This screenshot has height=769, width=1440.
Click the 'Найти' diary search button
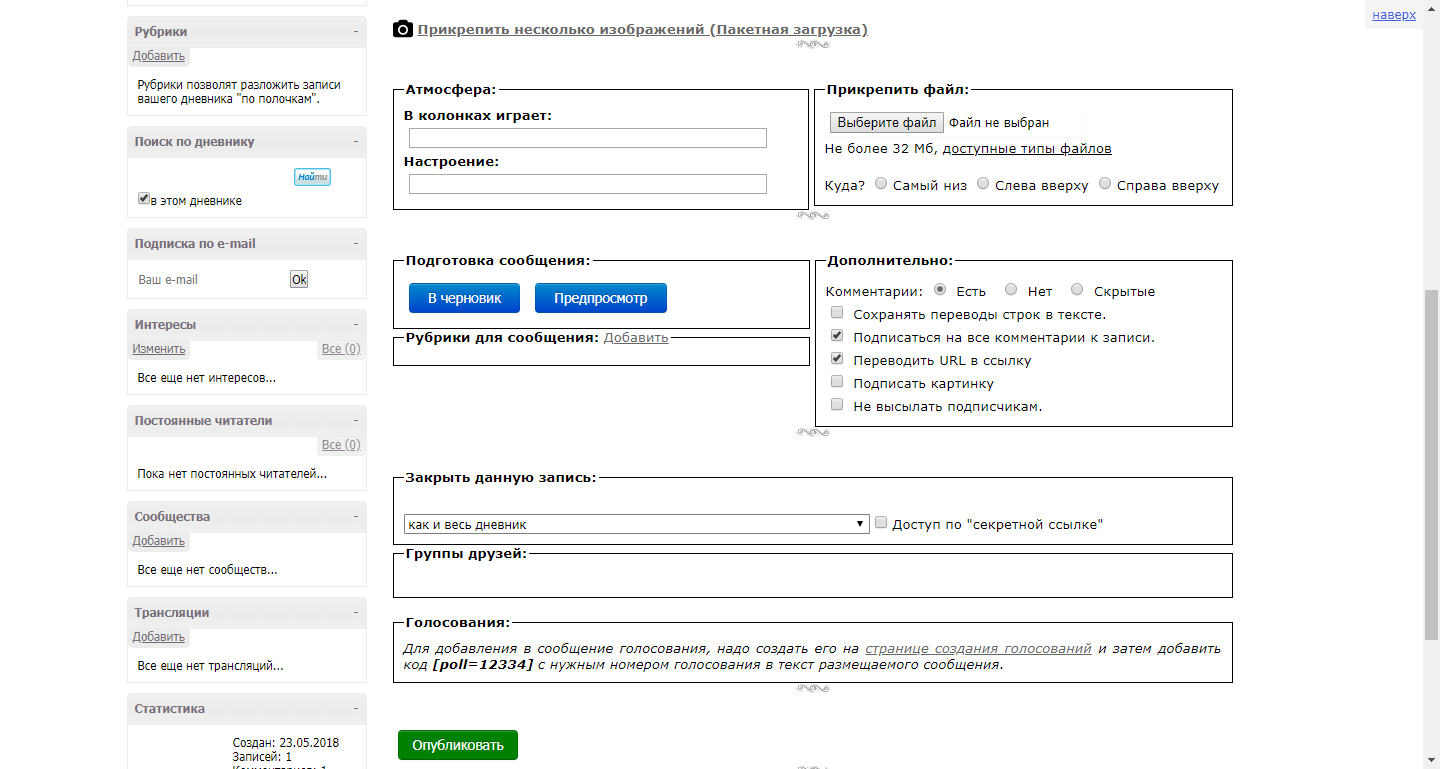pyautogui.click(x=312, y=176)
